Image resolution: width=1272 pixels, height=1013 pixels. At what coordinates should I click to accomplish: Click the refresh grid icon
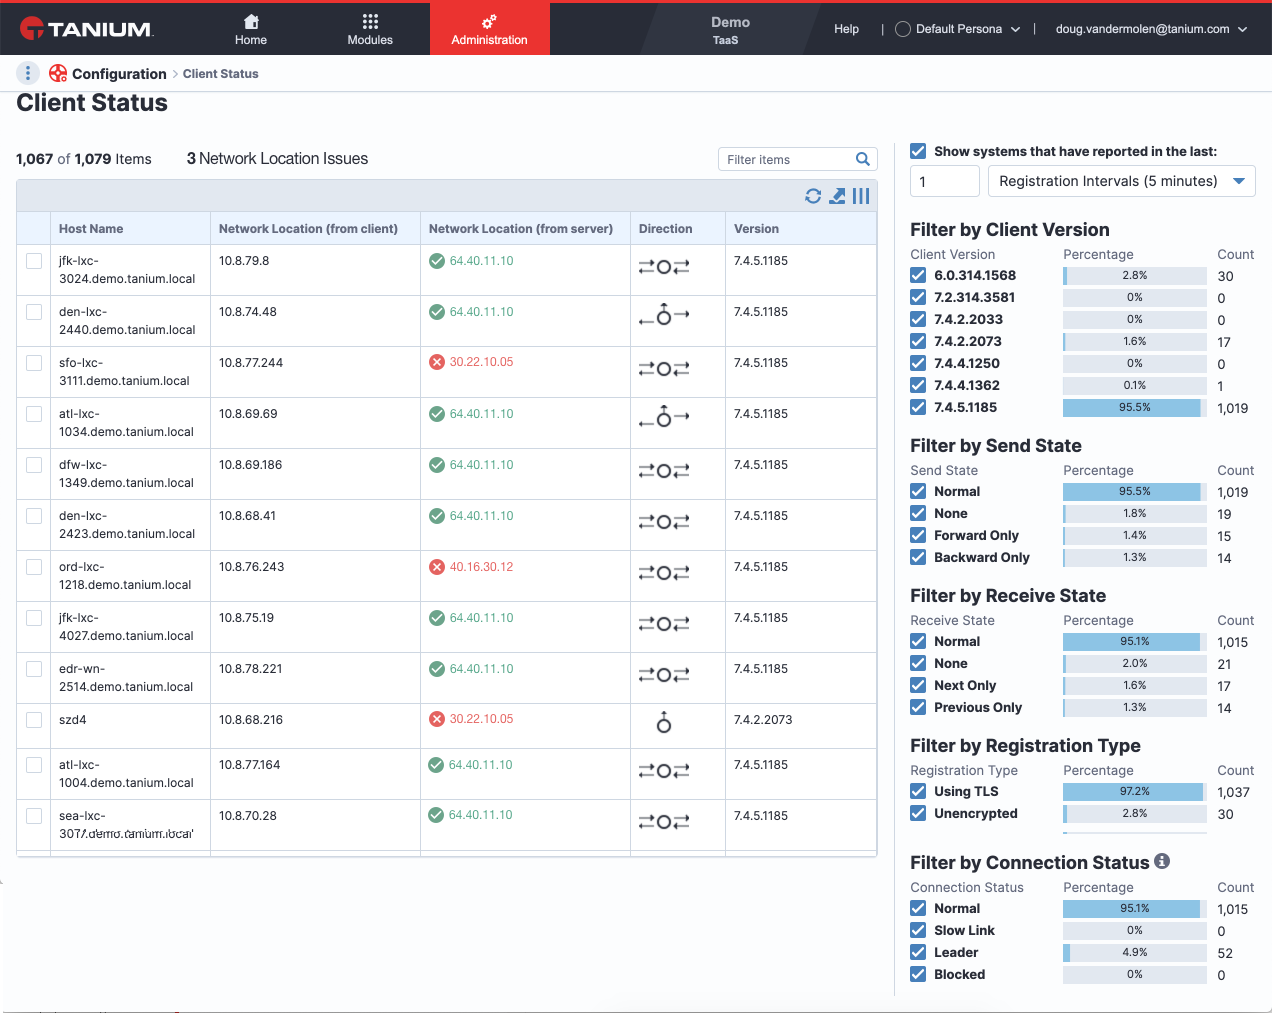813,196
